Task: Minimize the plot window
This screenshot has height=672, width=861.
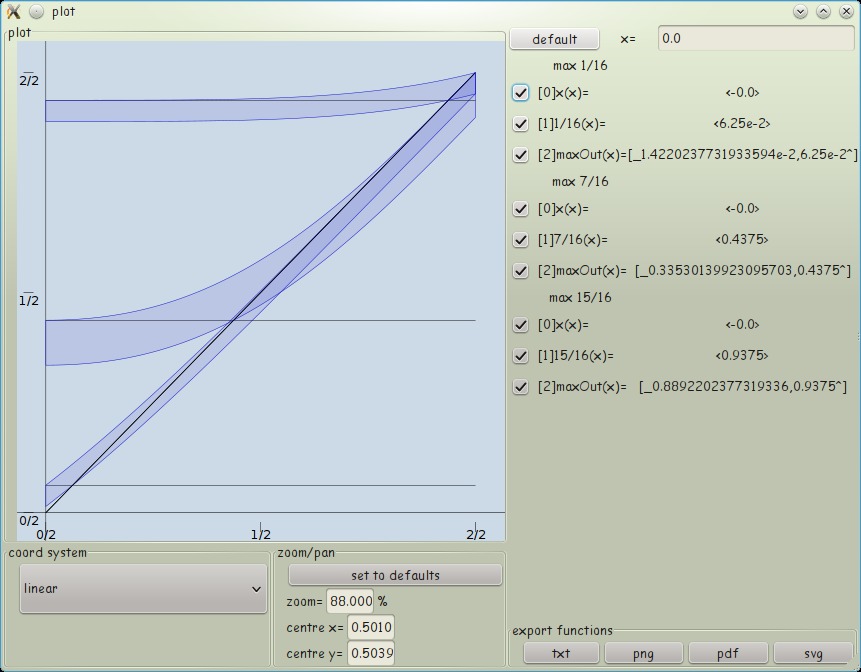Action: pos(800,12)
